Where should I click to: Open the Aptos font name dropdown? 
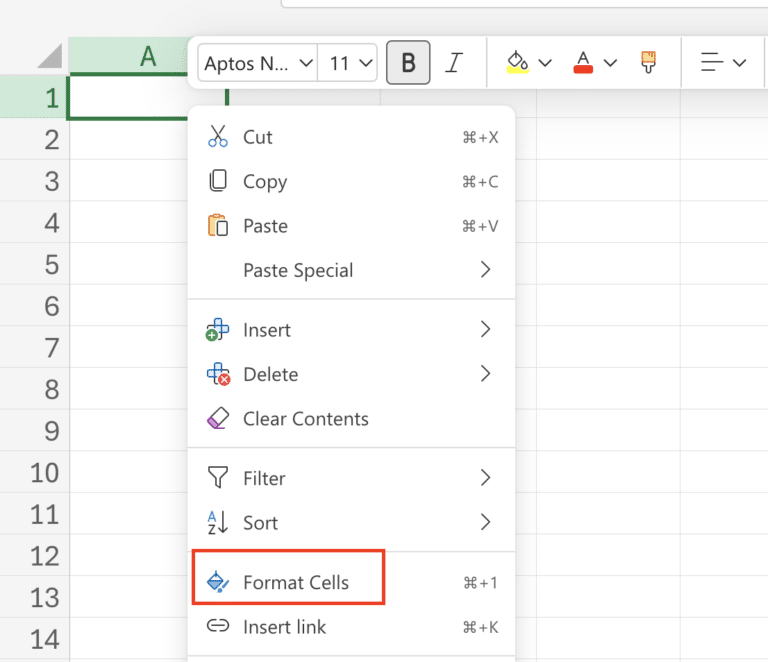click(x=258, y=63)
